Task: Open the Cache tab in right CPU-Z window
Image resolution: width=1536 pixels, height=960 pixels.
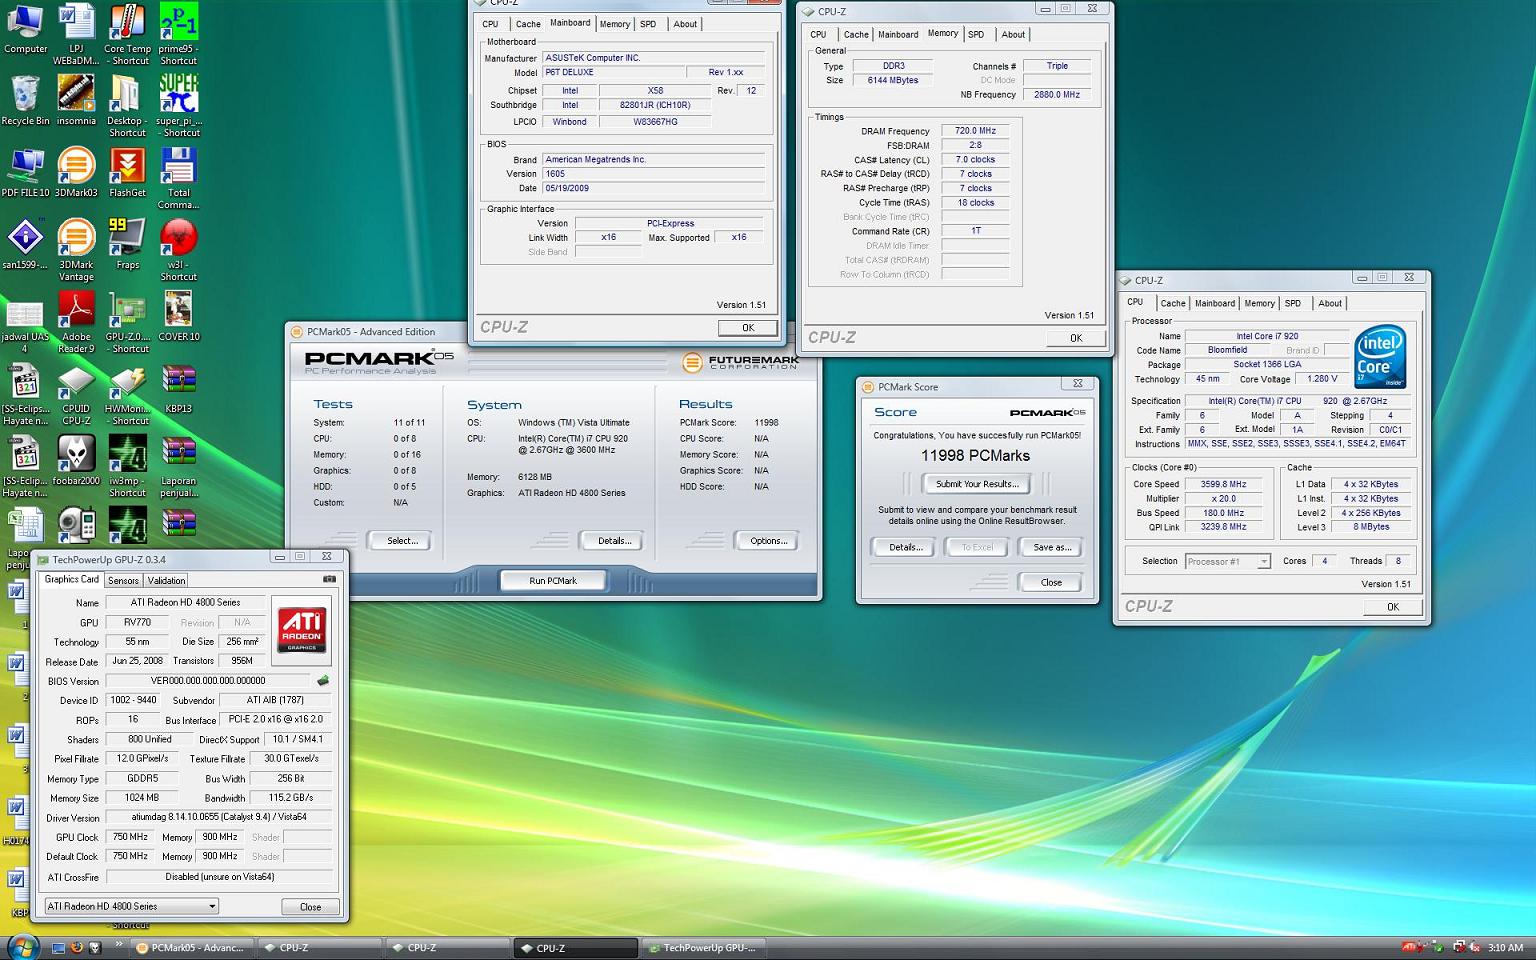Action: [1173, 303]
